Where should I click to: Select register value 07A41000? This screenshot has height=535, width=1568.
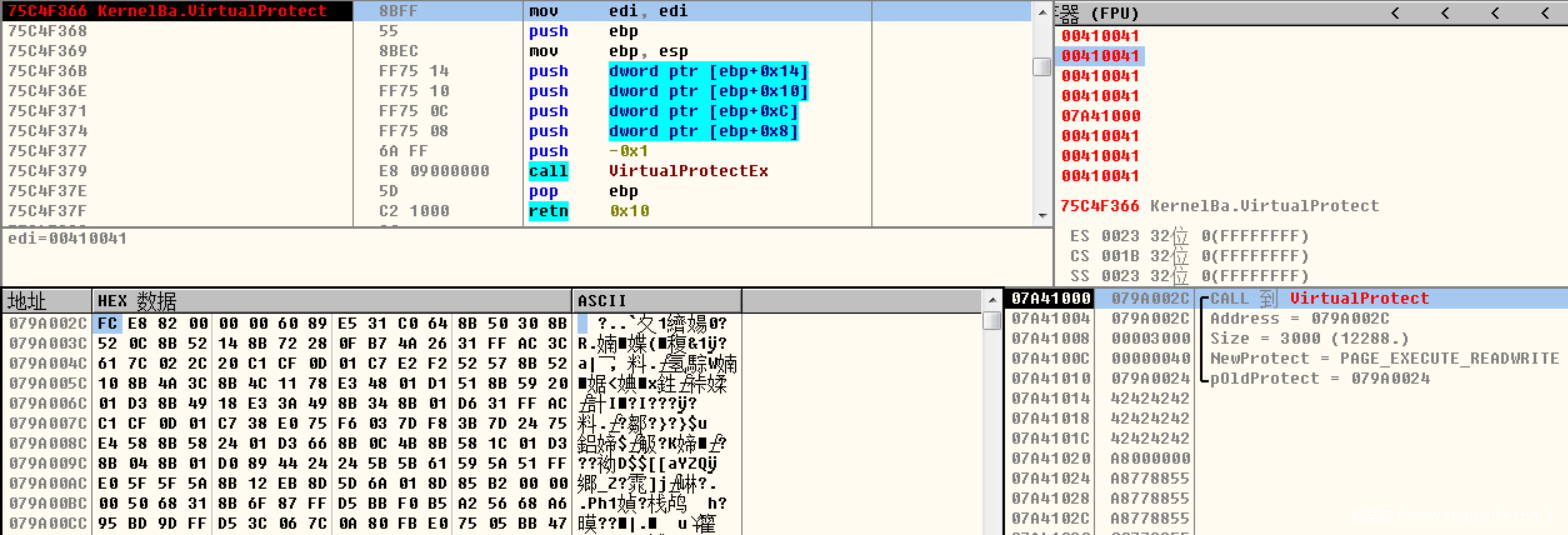[x=1101, y=116]
